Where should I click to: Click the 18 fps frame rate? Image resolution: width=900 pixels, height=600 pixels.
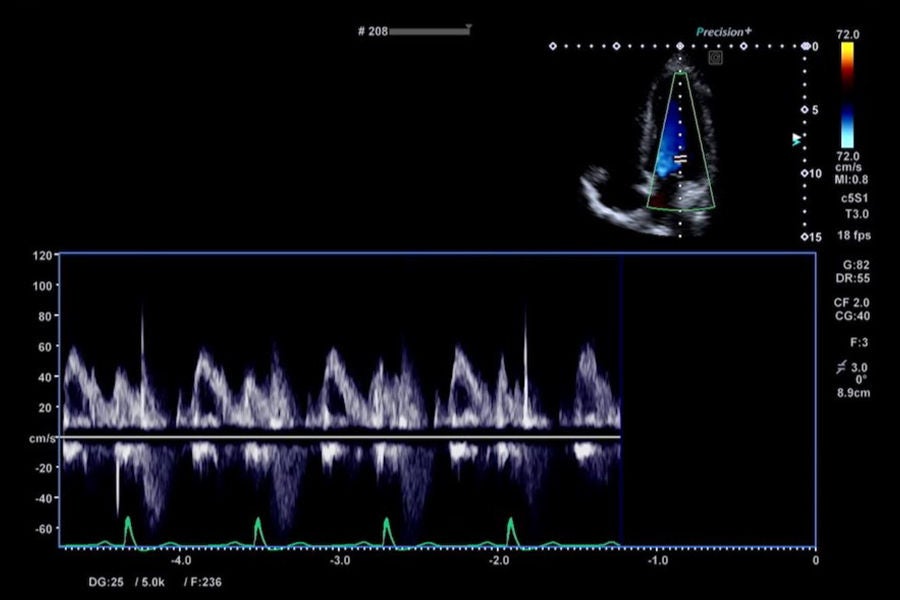(x=854, y=235)
